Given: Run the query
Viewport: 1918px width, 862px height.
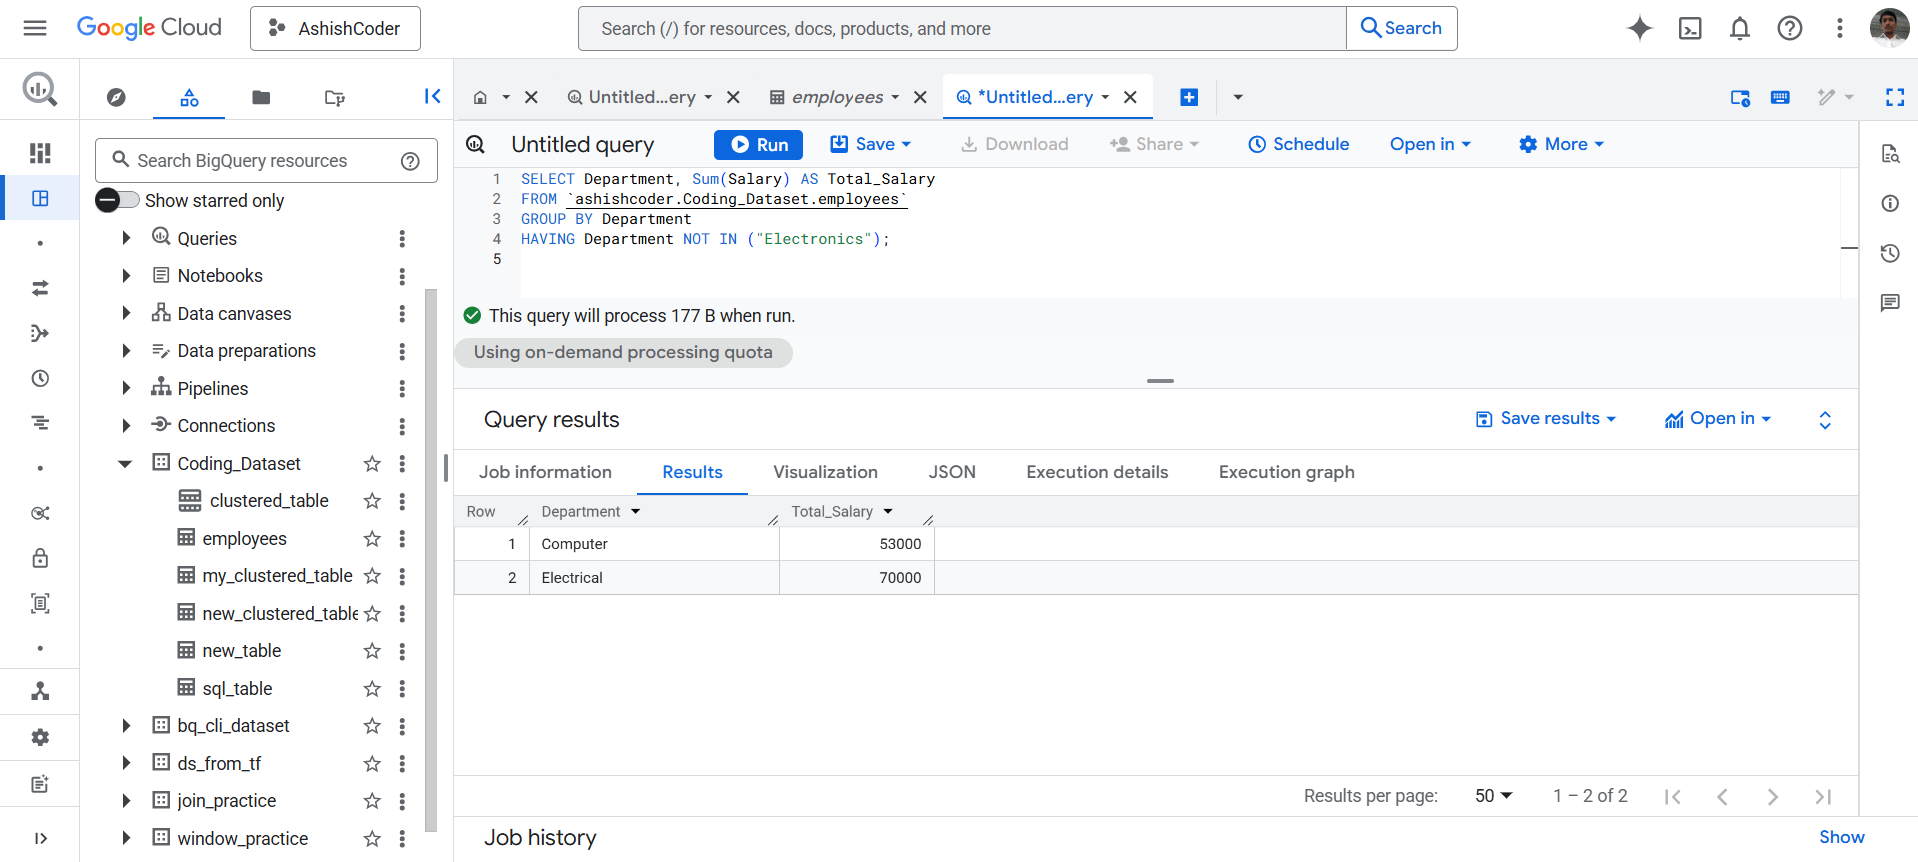Looking at the screenshot, I should [x=759, y=144].
